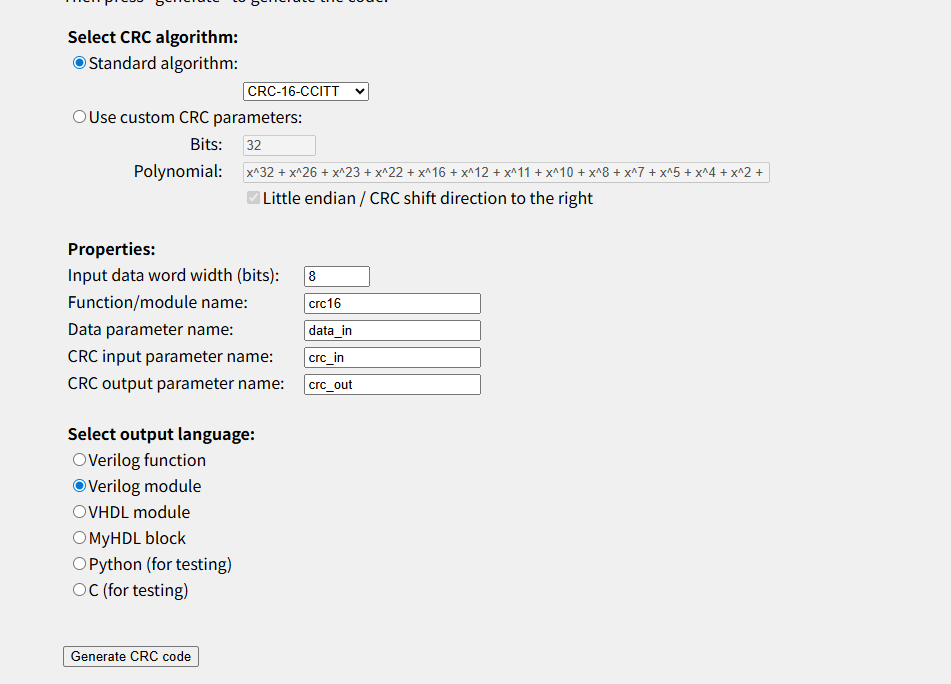Click the Function/module name field

[392, 303]
